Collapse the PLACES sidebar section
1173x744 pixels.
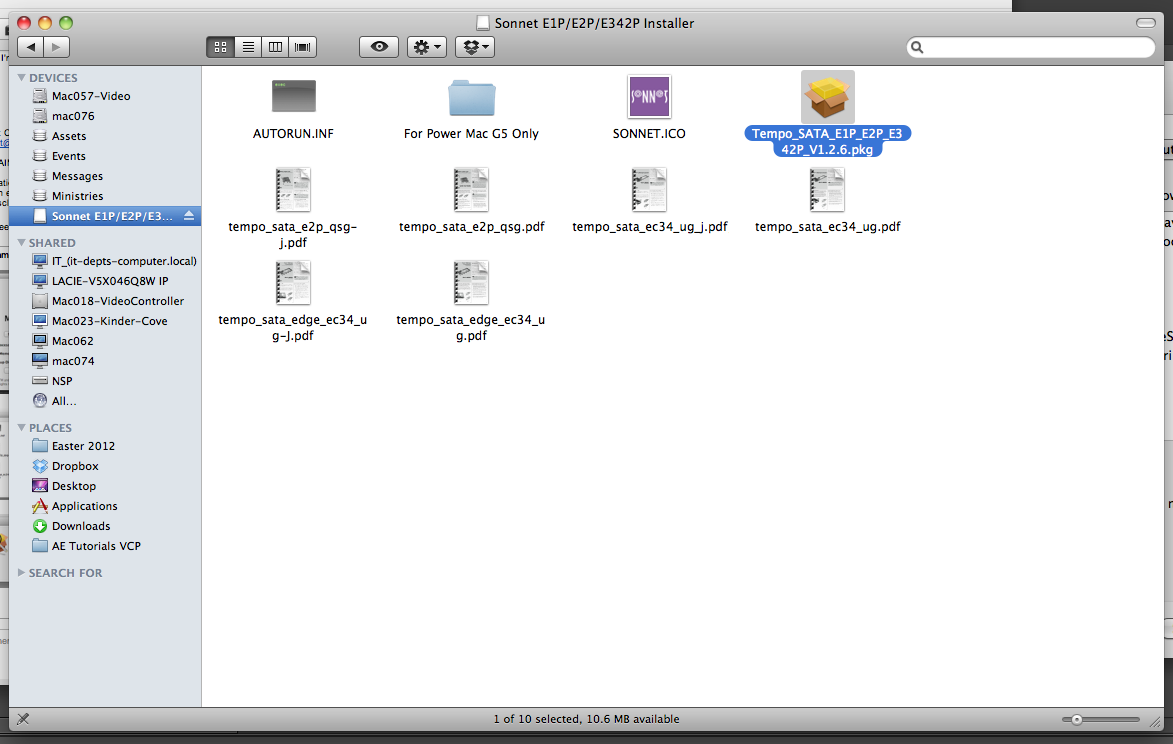[x=22, y=428]
